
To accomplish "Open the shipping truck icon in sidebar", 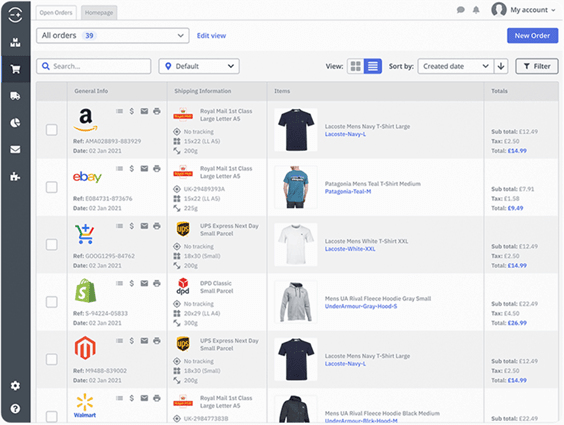I will (15, 96).
